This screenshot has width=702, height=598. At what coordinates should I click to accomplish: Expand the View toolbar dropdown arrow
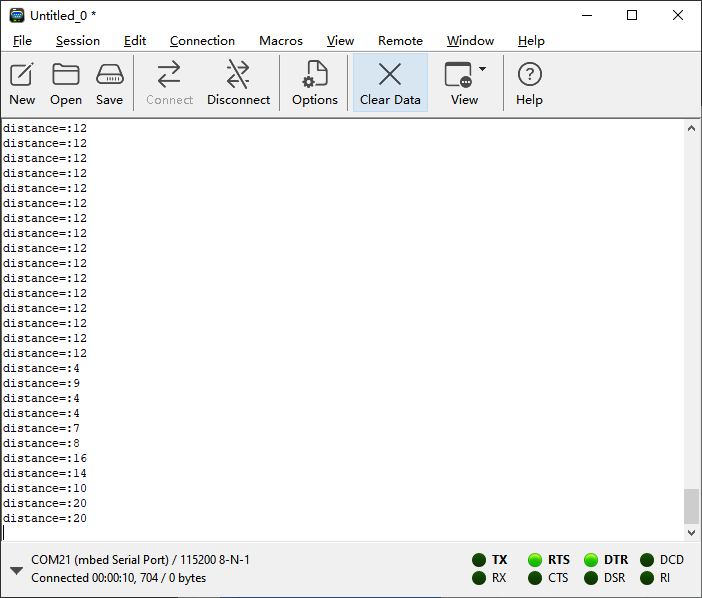(x=482, y=69)
